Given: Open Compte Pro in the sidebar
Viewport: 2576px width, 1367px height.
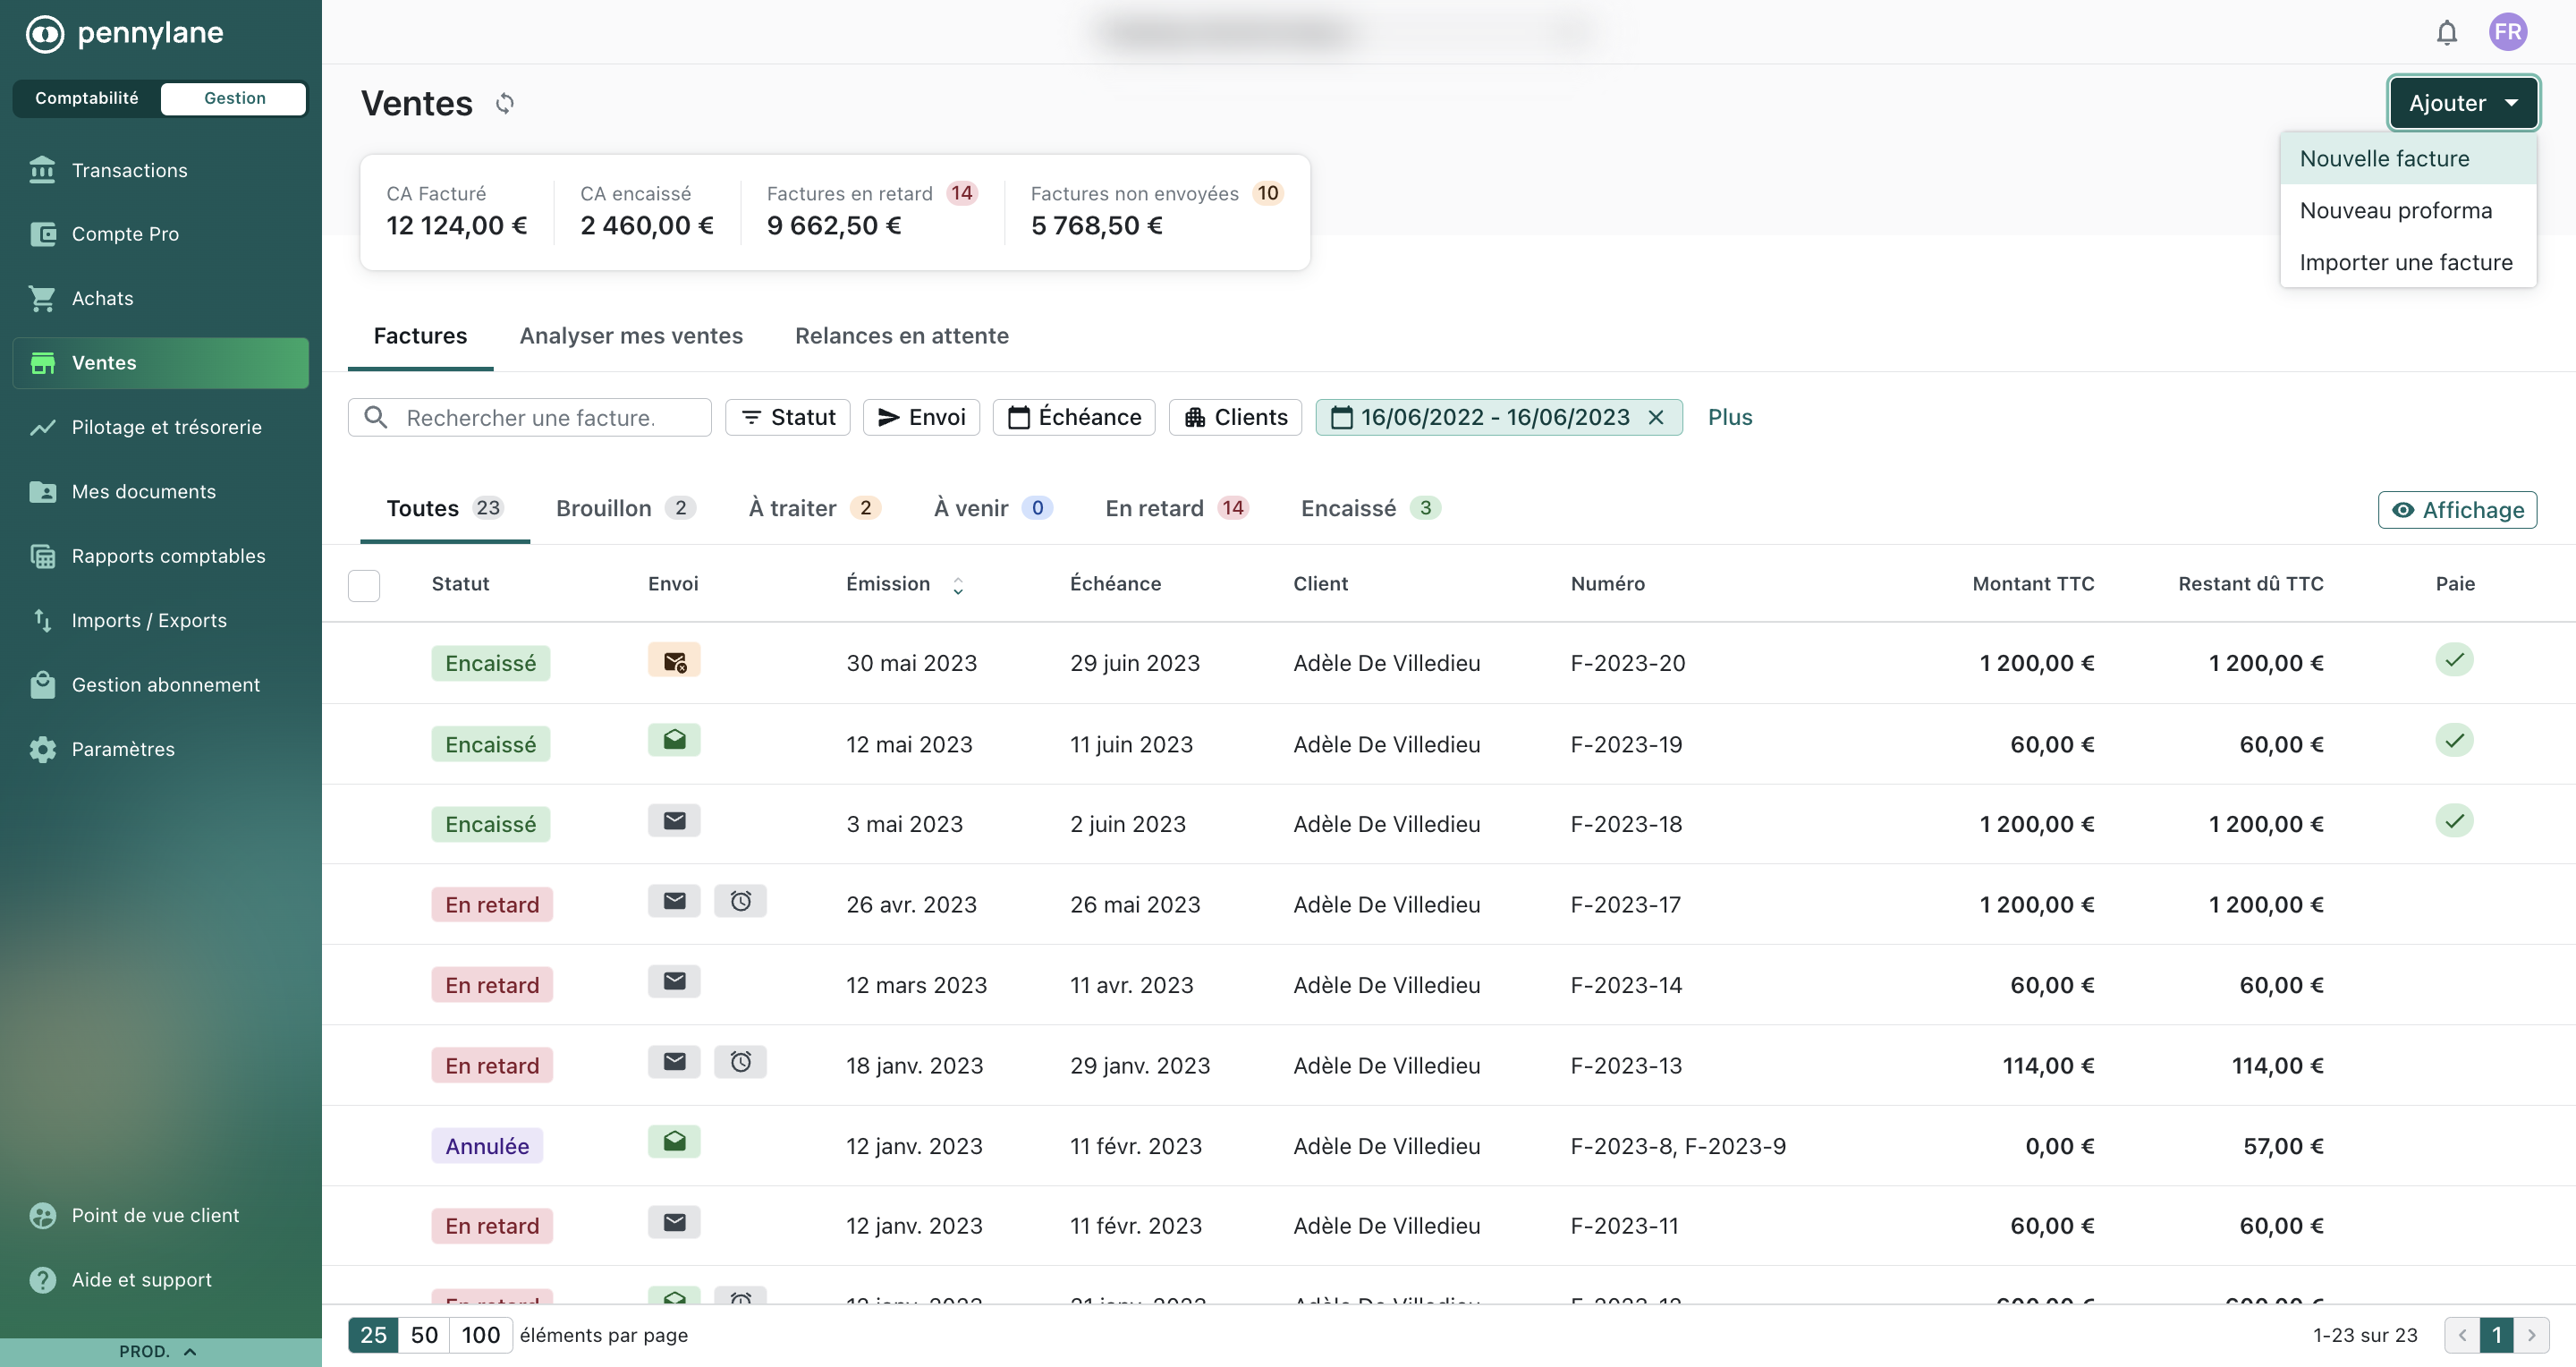Looking at the screenshot, I should [160, 234].
